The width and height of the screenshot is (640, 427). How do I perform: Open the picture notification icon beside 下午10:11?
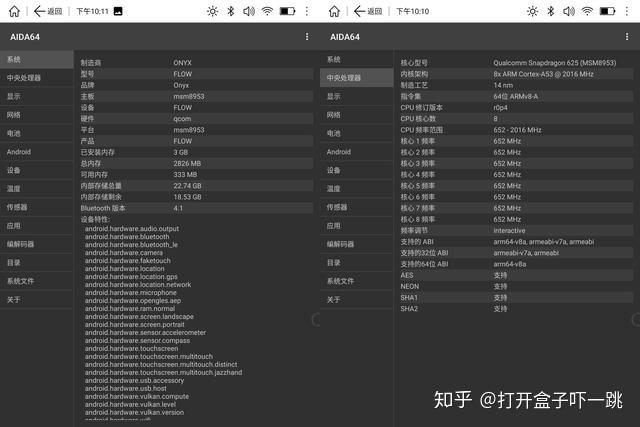click(x=118, y=11)
